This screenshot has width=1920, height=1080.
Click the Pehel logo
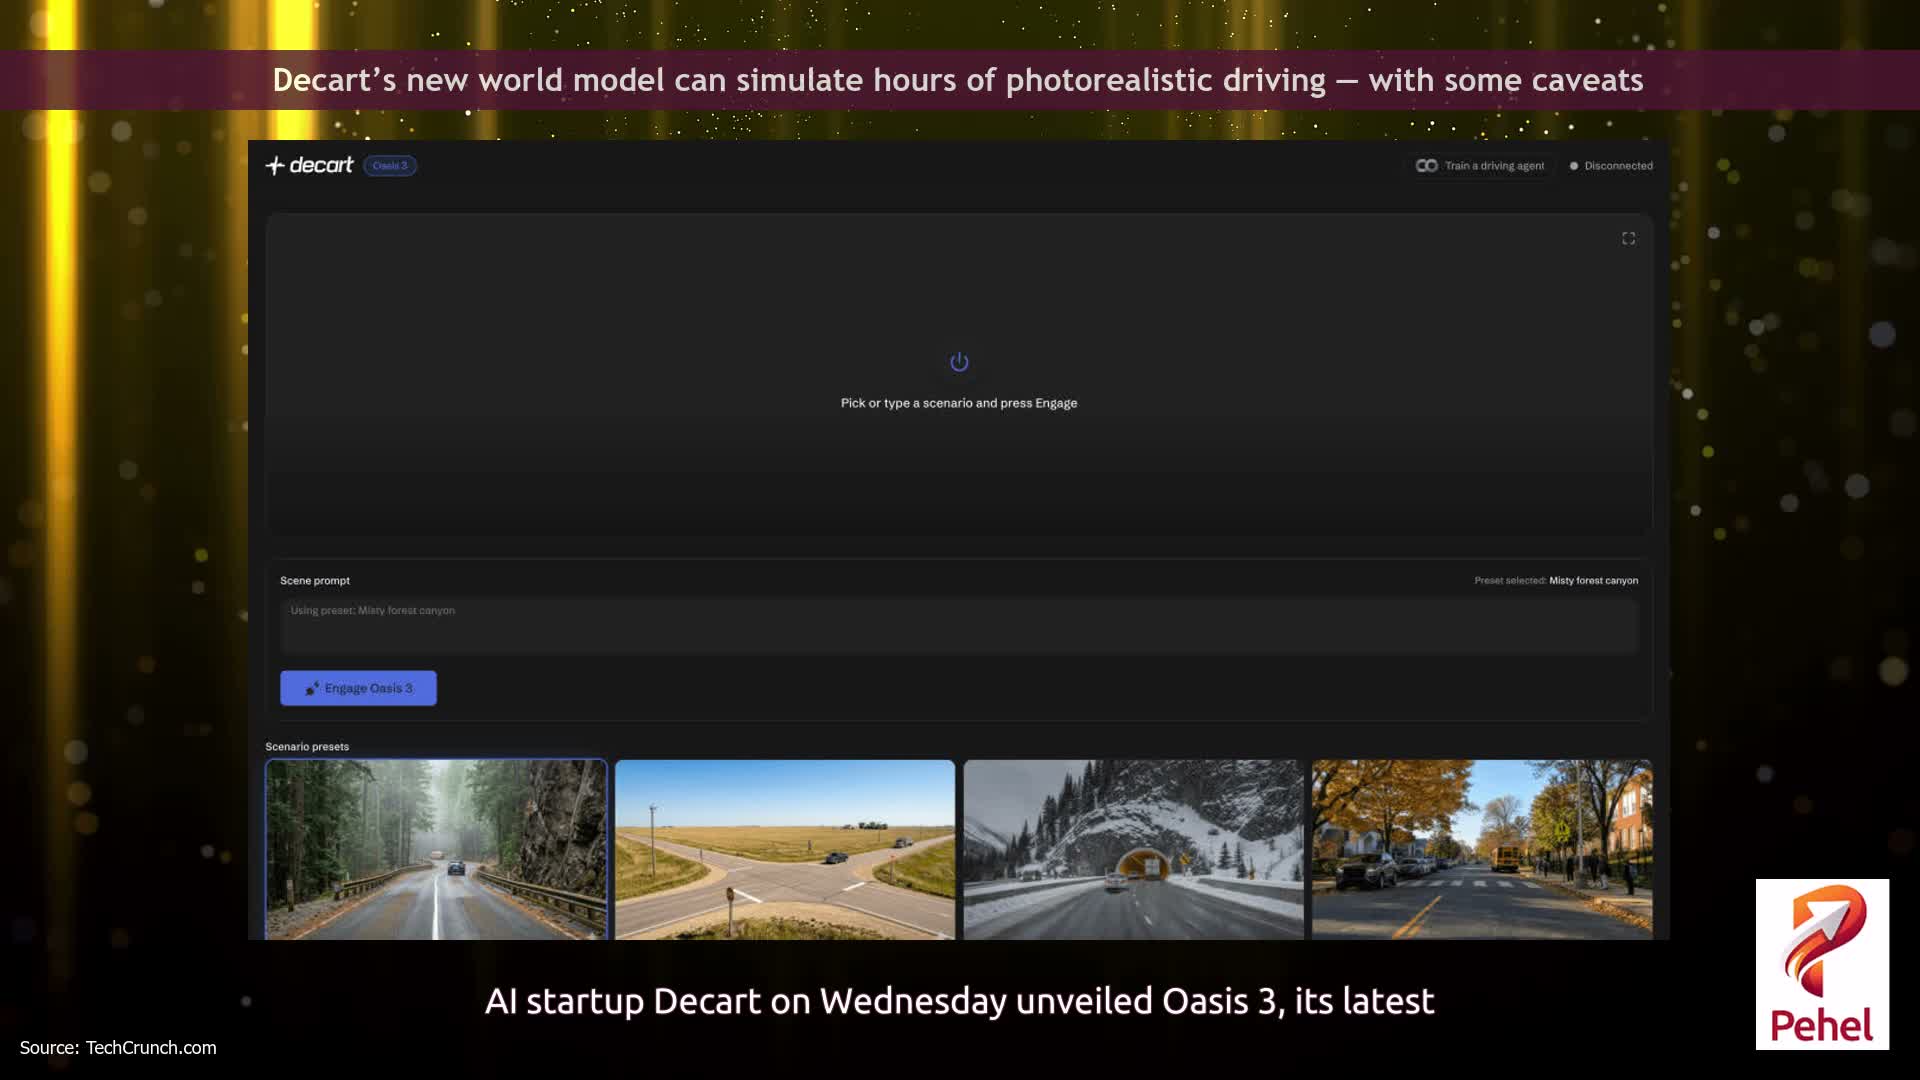coord(1822,964)
